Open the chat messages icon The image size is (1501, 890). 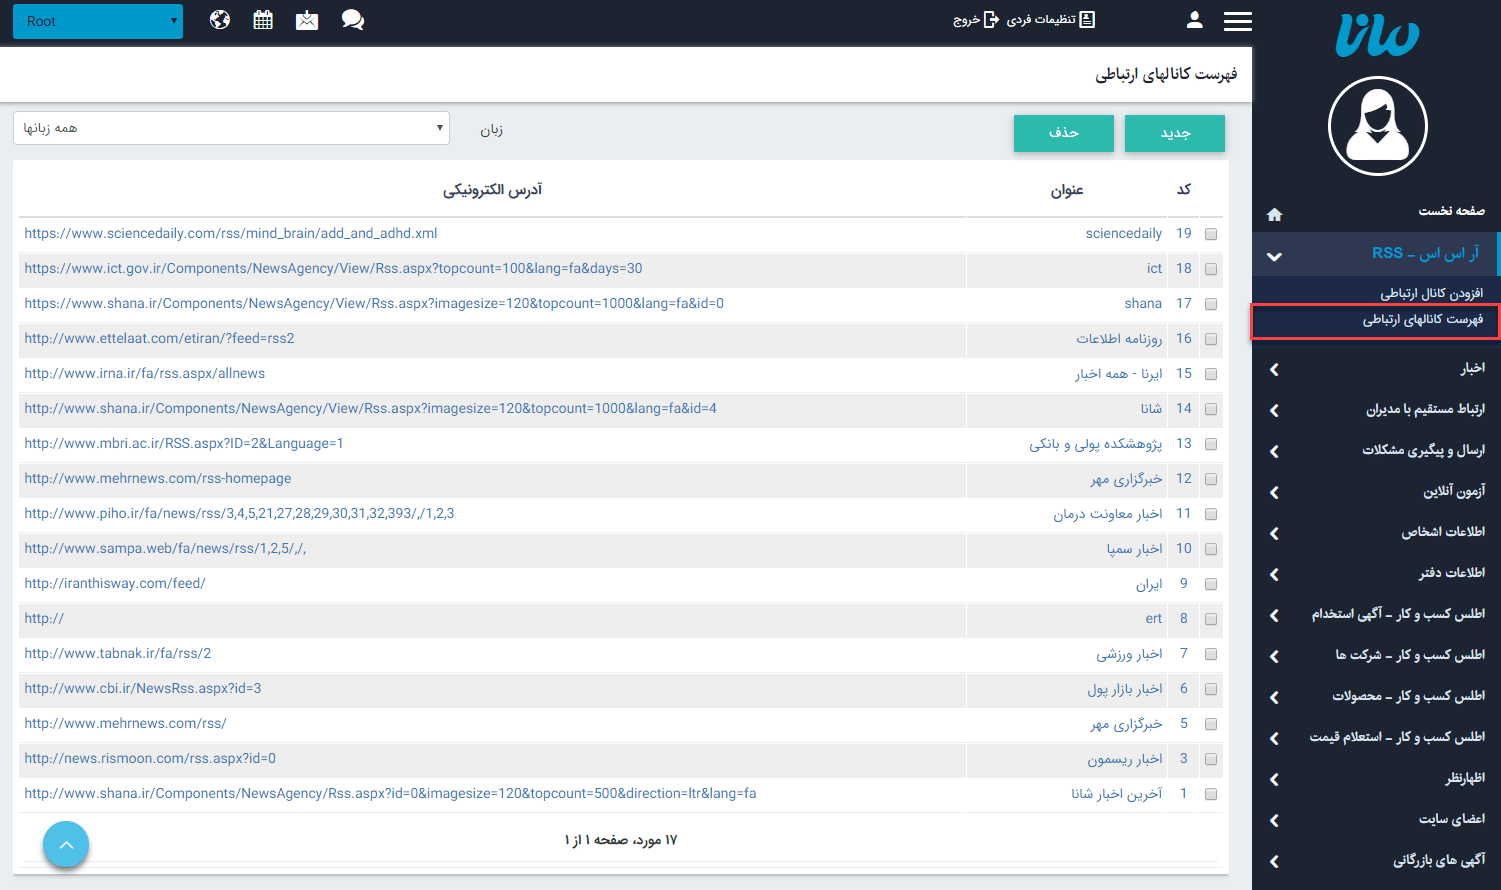tap(352, 19)
